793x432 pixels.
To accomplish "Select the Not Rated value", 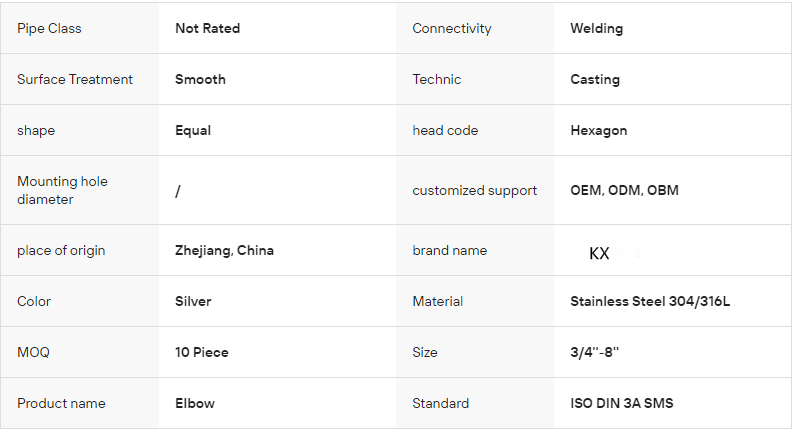I will coord(207,28).
